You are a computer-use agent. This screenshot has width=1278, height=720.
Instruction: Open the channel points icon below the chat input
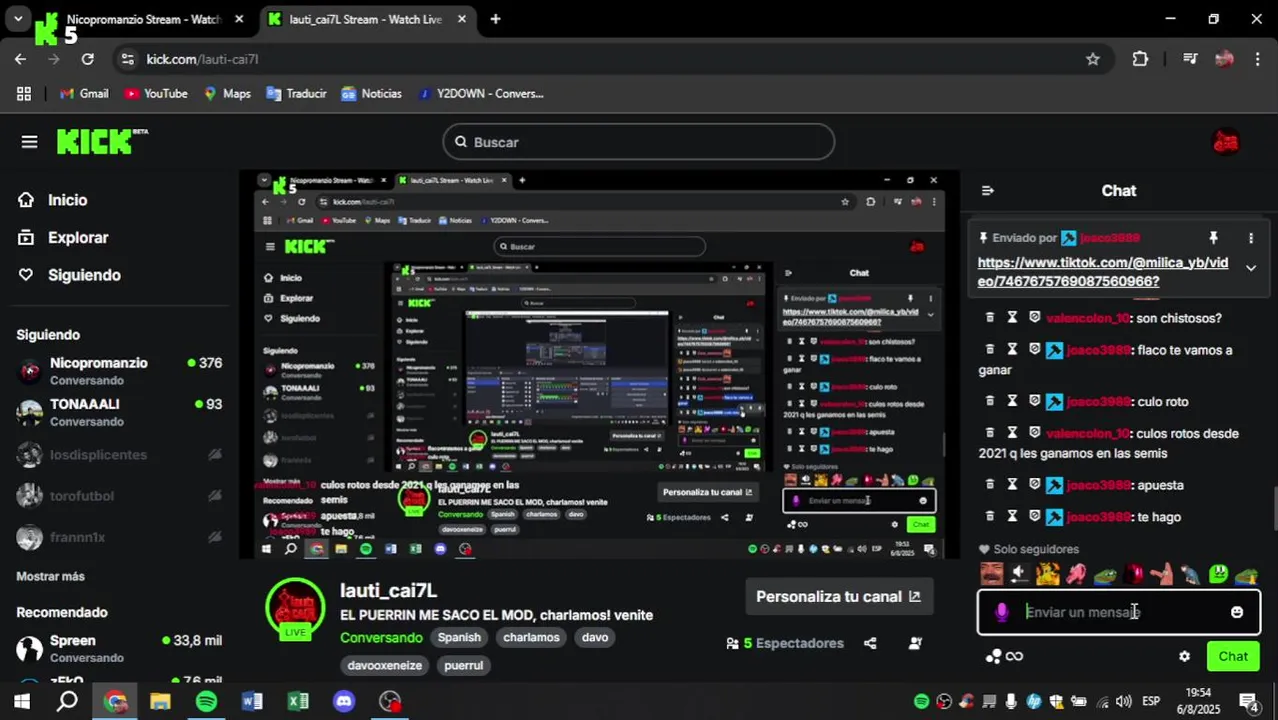tap(1004, 656)
